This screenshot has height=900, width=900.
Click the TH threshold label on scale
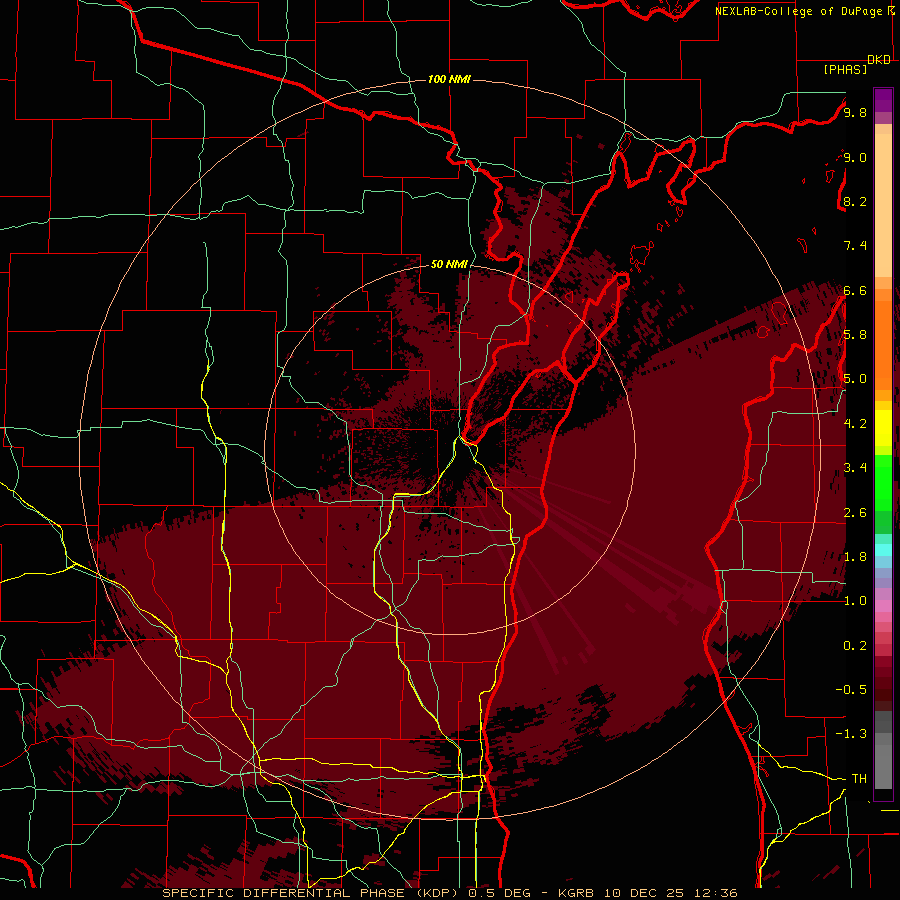click(859, 779)
